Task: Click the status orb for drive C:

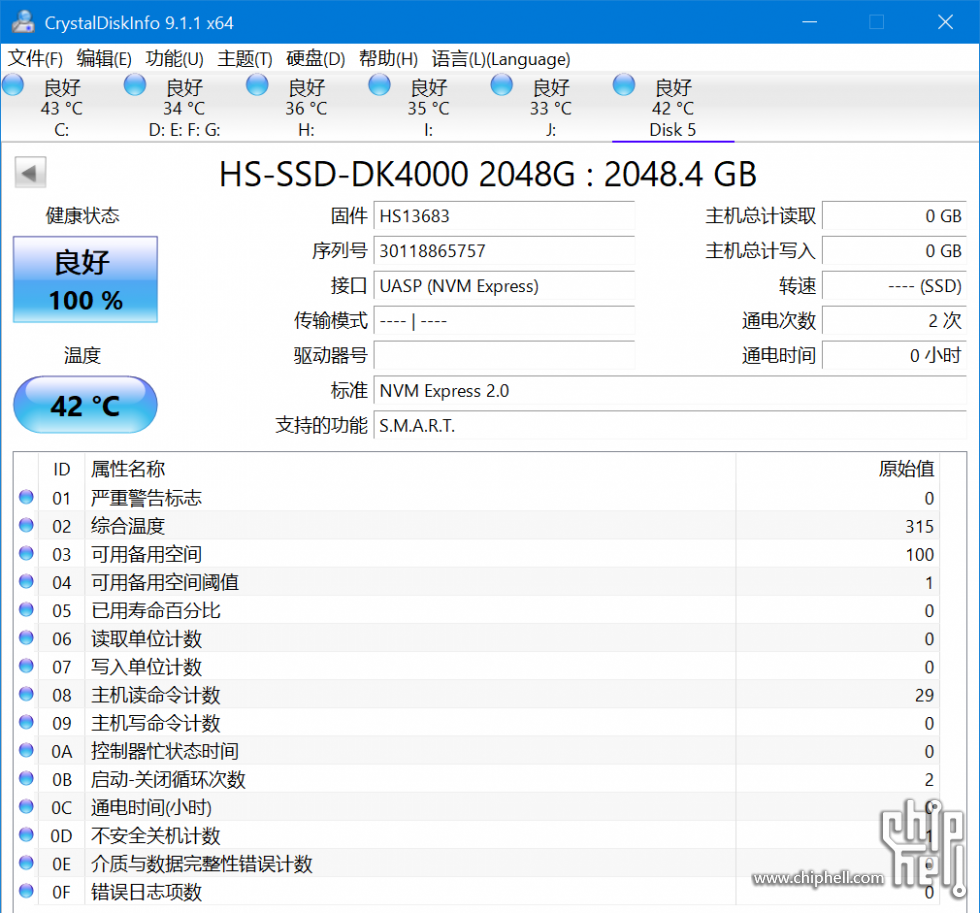Action: (12, 85)
